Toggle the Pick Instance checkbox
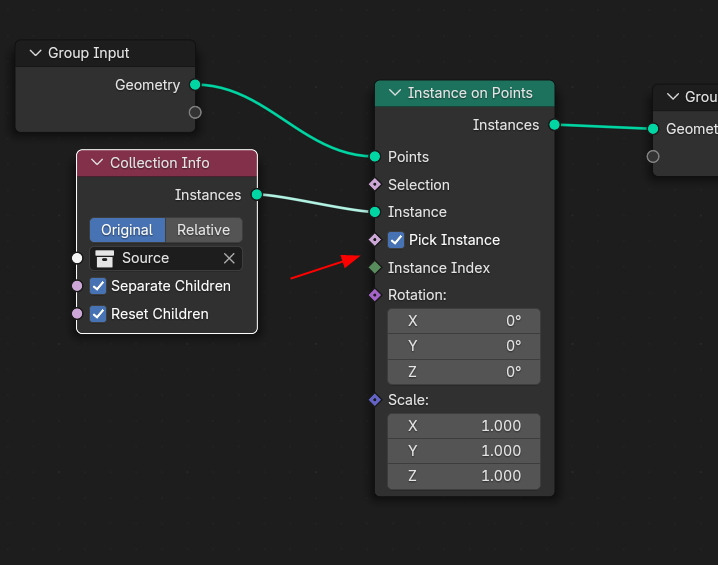This screenshot has width=718, height=565. 396,240
